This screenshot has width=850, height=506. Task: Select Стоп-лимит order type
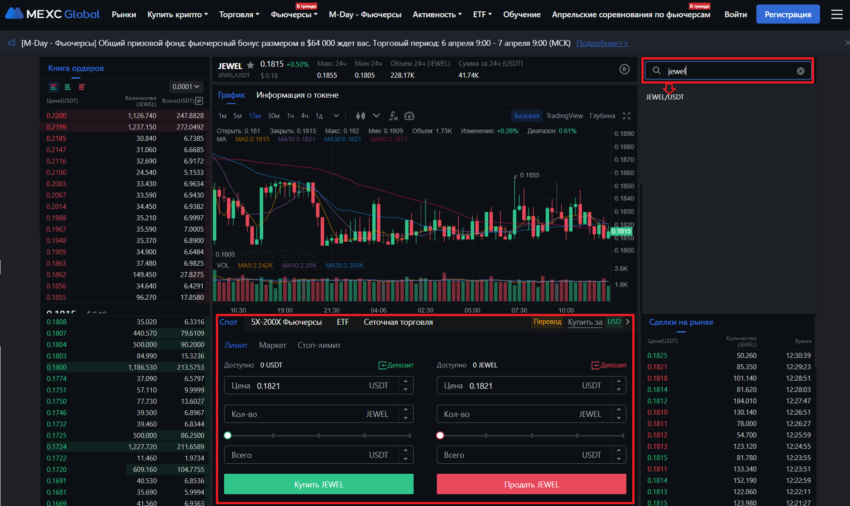click(x=319, y=345)
